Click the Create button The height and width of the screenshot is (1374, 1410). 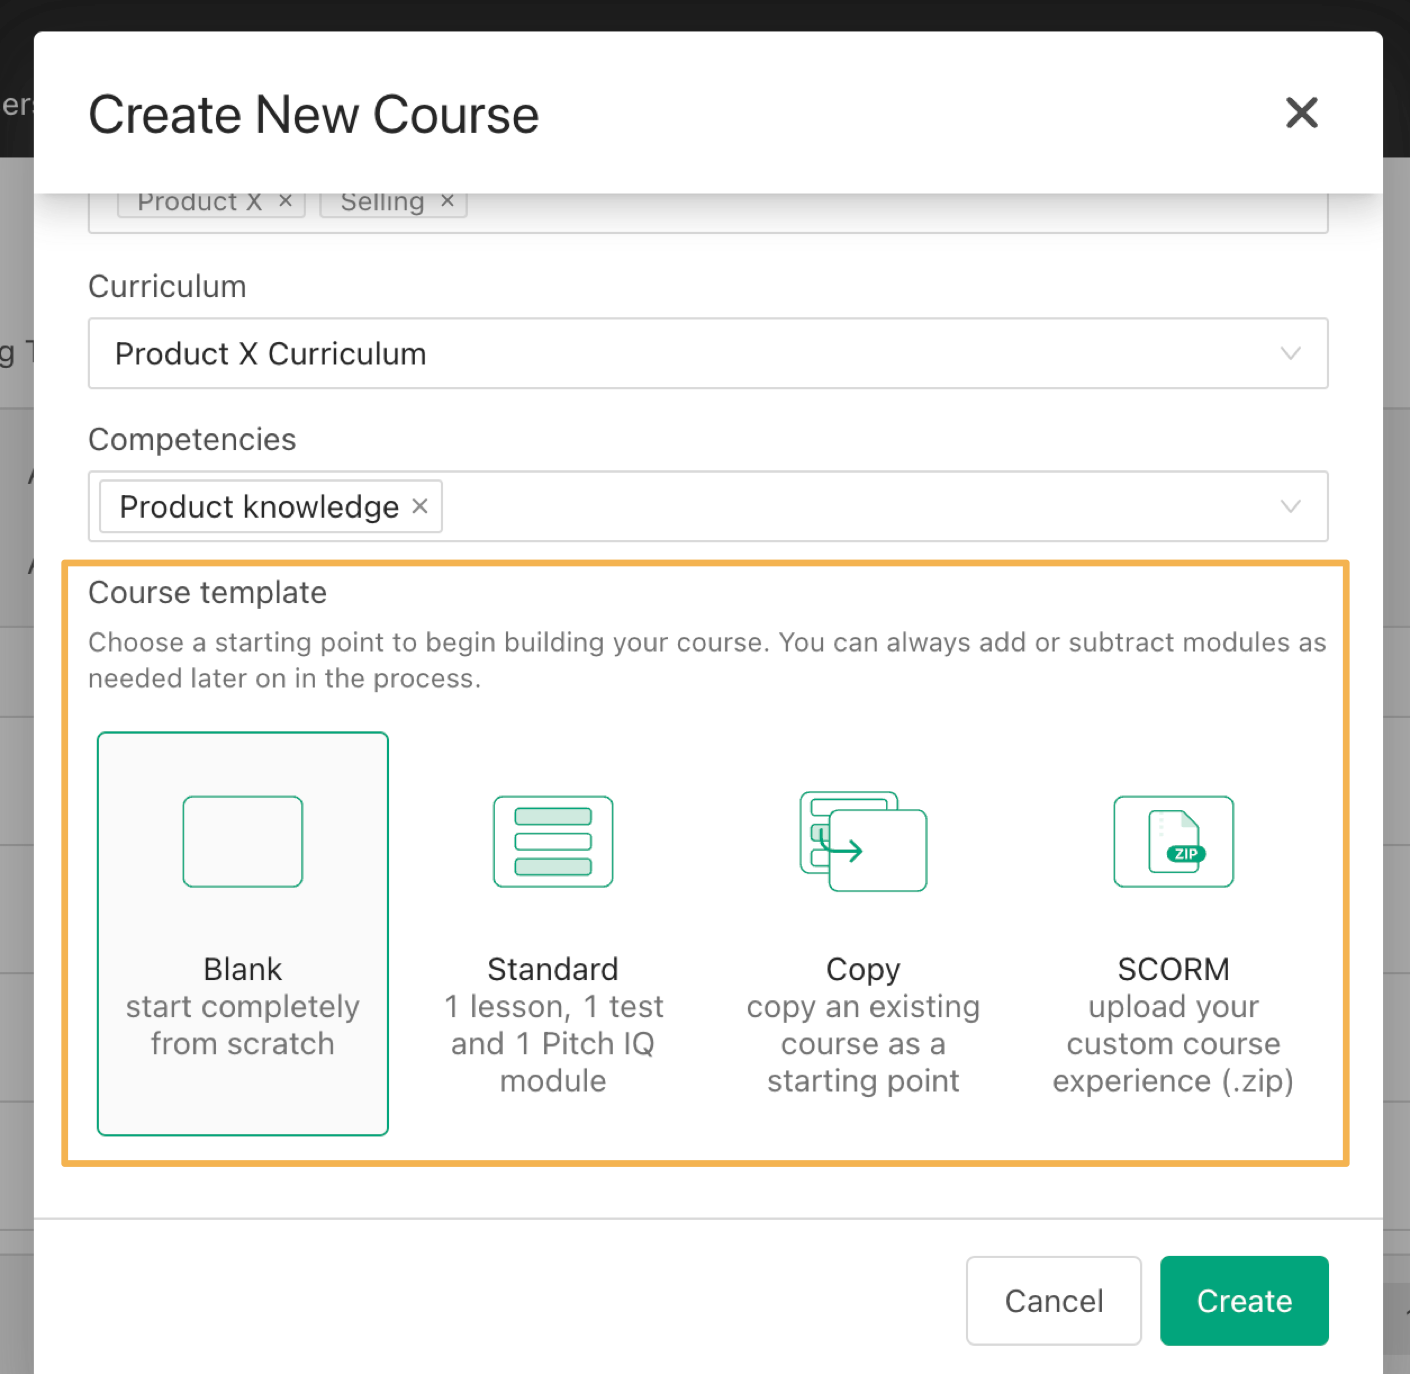(1244, 1300)
